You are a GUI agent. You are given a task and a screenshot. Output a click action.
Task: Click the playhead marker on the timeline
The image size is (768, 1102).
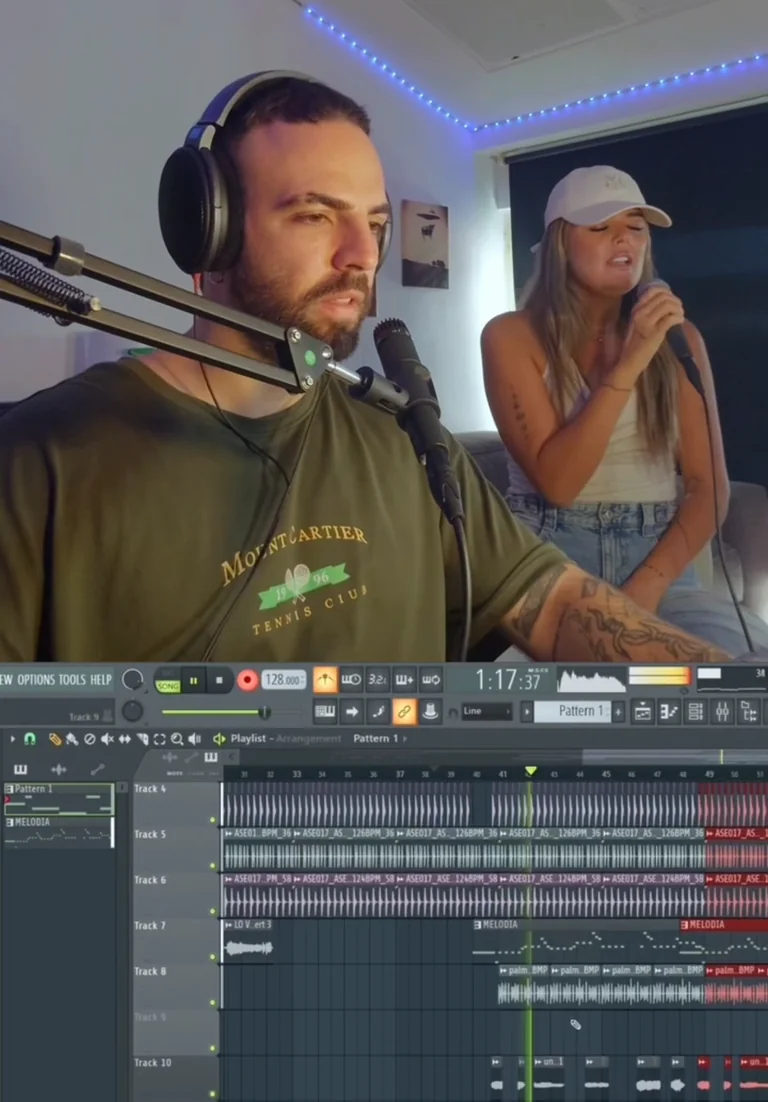pos(531,772)
